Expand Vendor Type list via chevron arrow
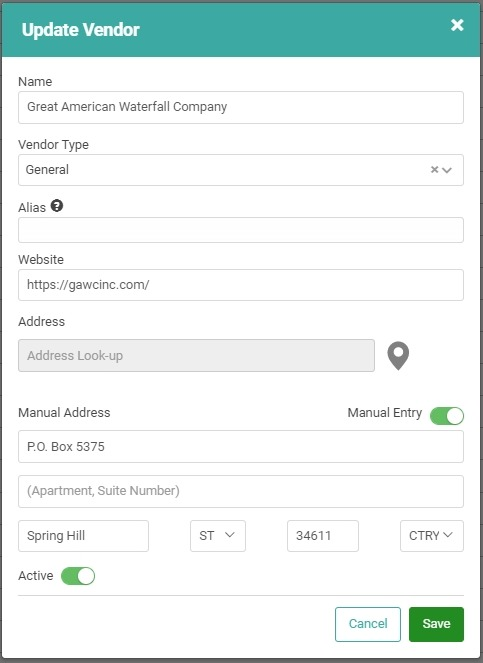 [x=447, y=170]
